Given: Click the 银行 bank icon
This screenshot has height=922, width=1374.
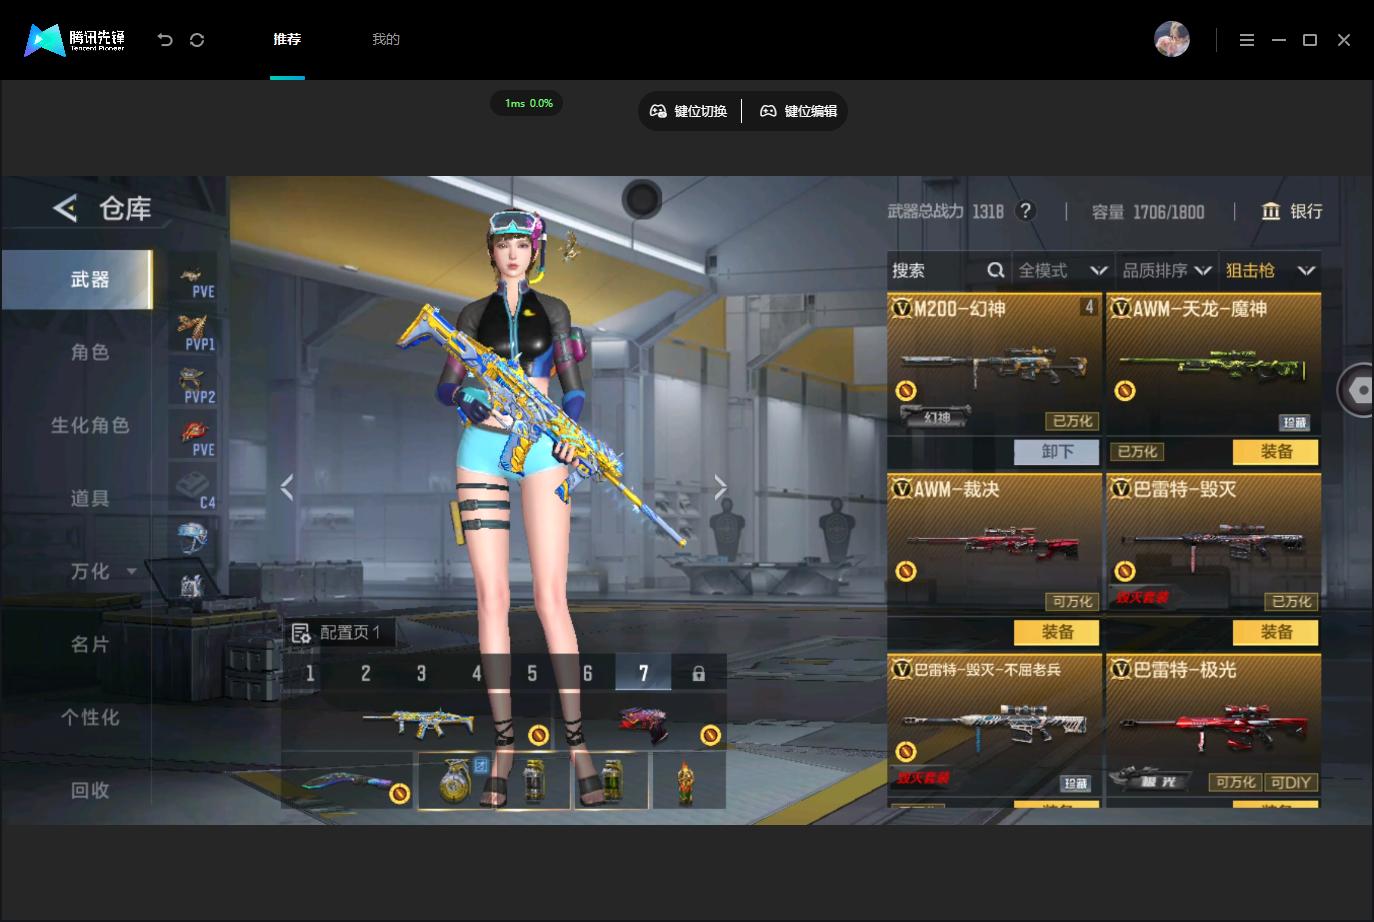Looking at the screenshot, I should coord(1270,211).
